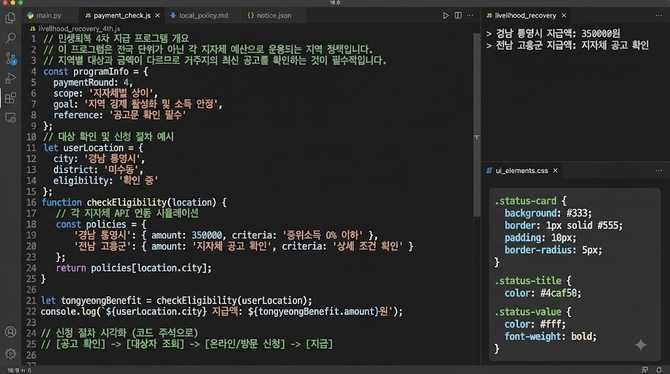Click the comment on line 25 about 신청 steps
Screen dimensions: 670x374
point(186,344)
